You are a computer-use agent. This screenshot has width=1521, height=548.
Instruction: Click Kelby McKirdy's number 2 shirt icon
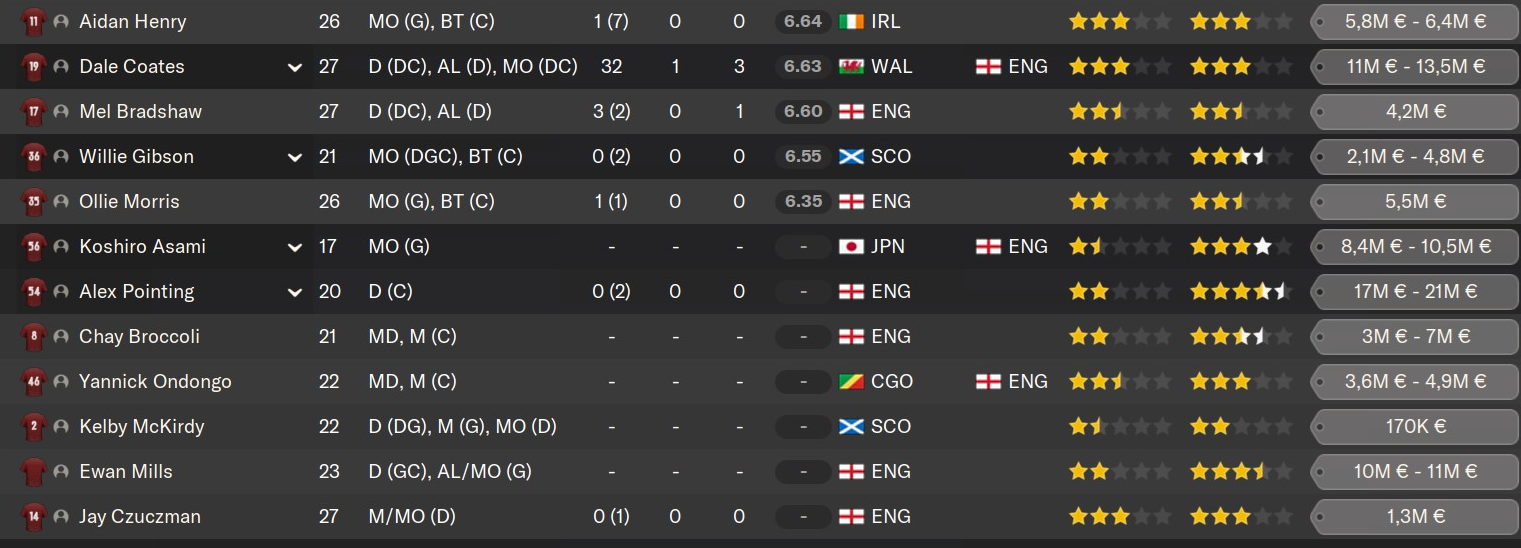[x=33, y=426]
